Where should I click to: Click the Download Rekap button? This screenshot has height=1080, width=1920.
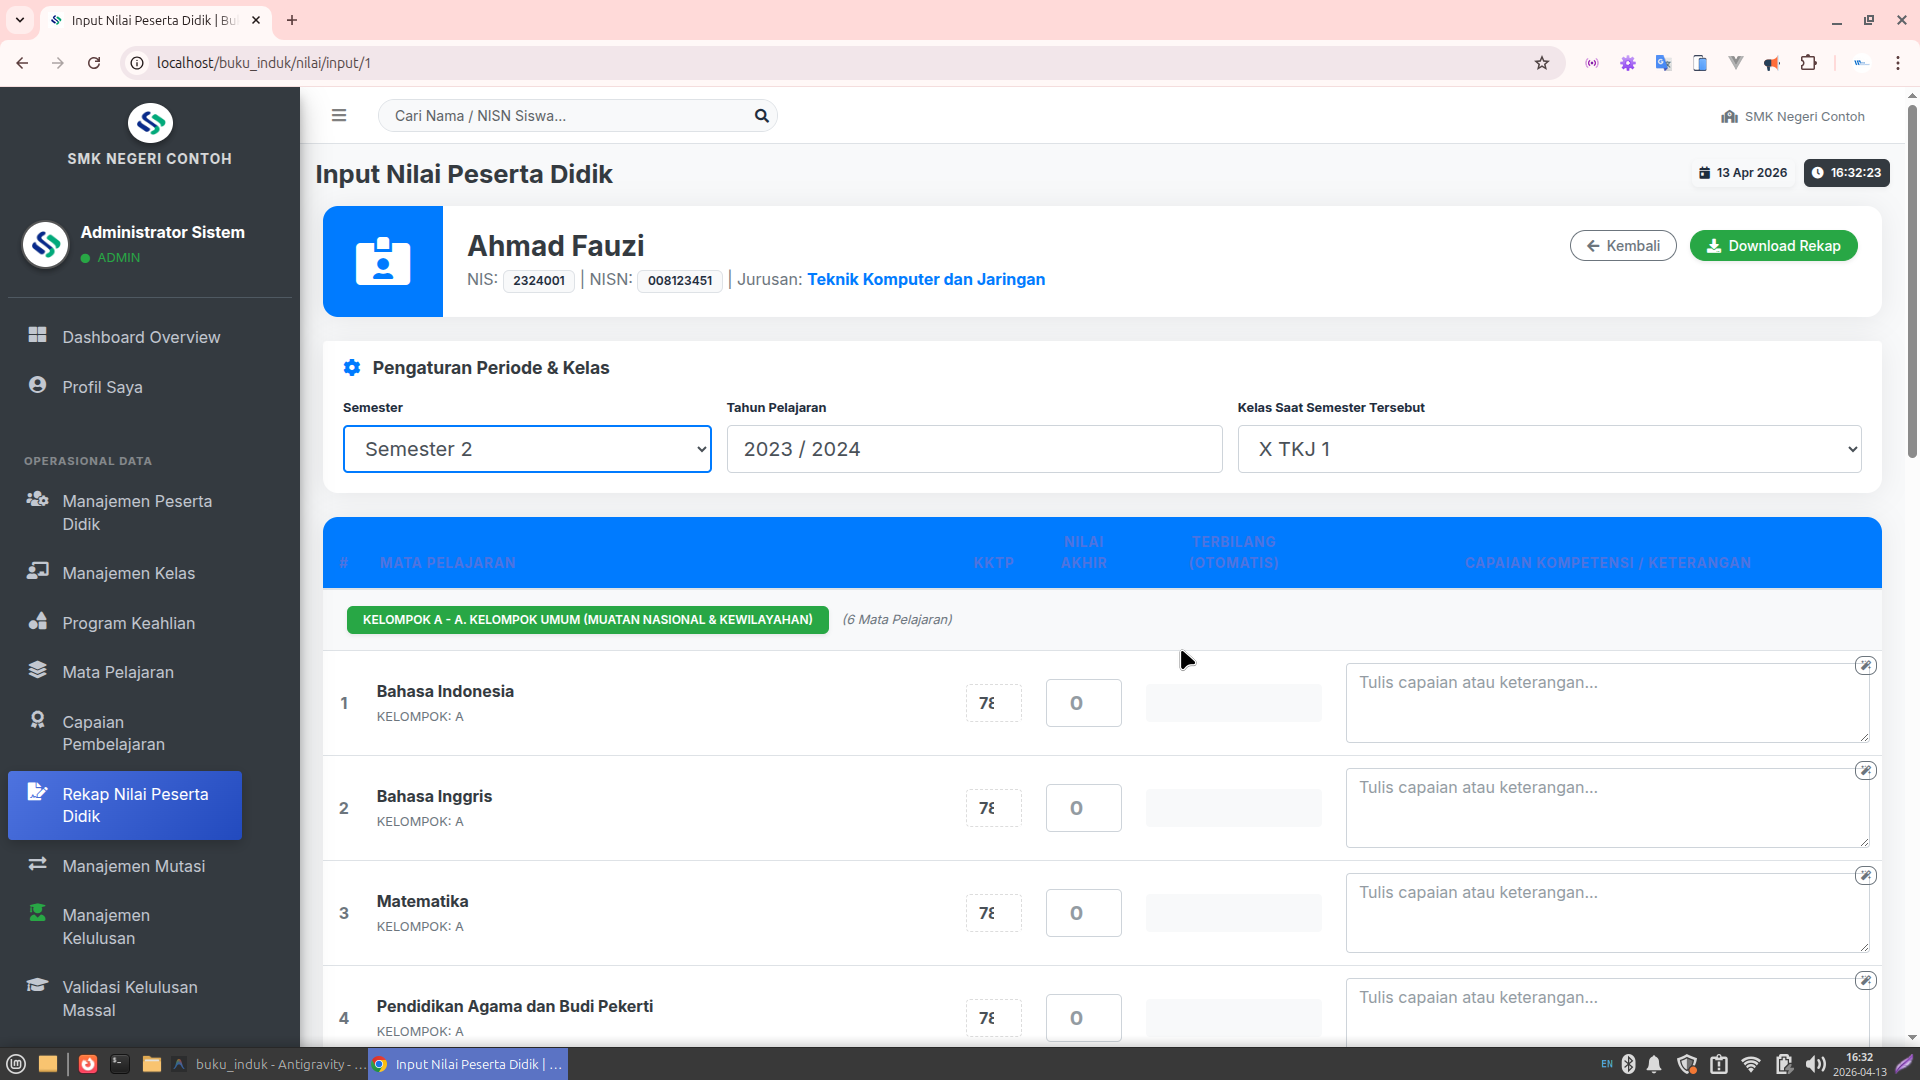[x=1773, y=246]
